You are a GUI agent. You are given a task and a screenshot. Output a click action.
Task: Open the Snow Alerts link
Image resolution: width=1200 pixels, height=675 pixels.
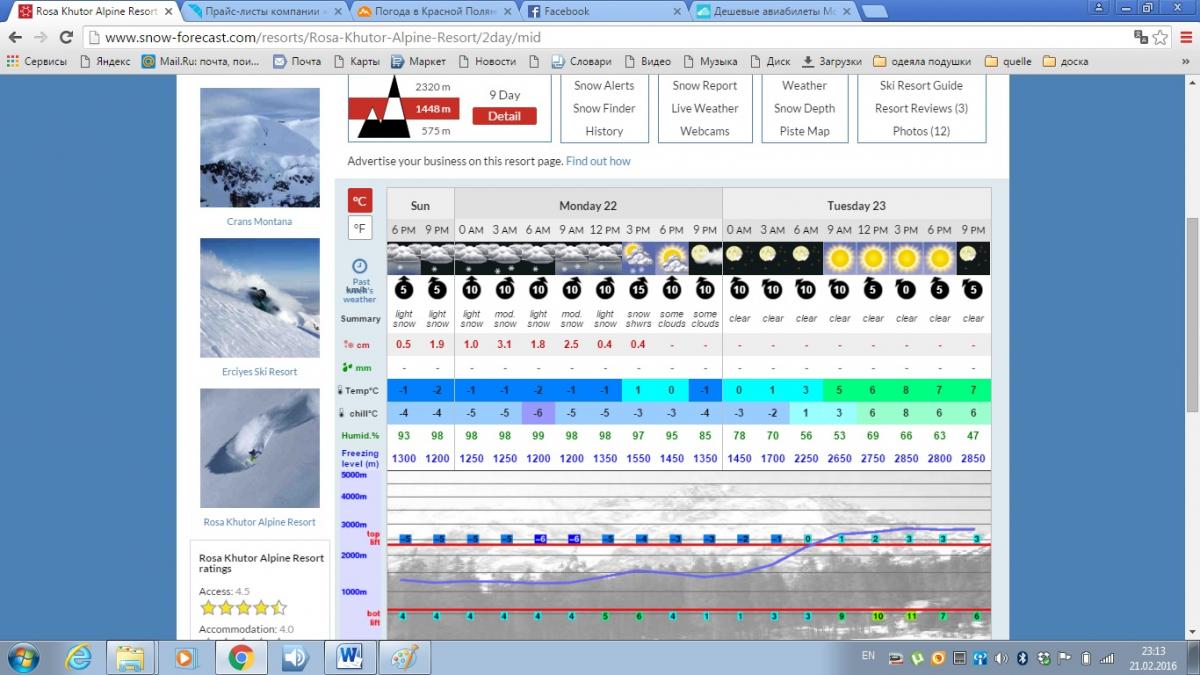pos(604,86)
